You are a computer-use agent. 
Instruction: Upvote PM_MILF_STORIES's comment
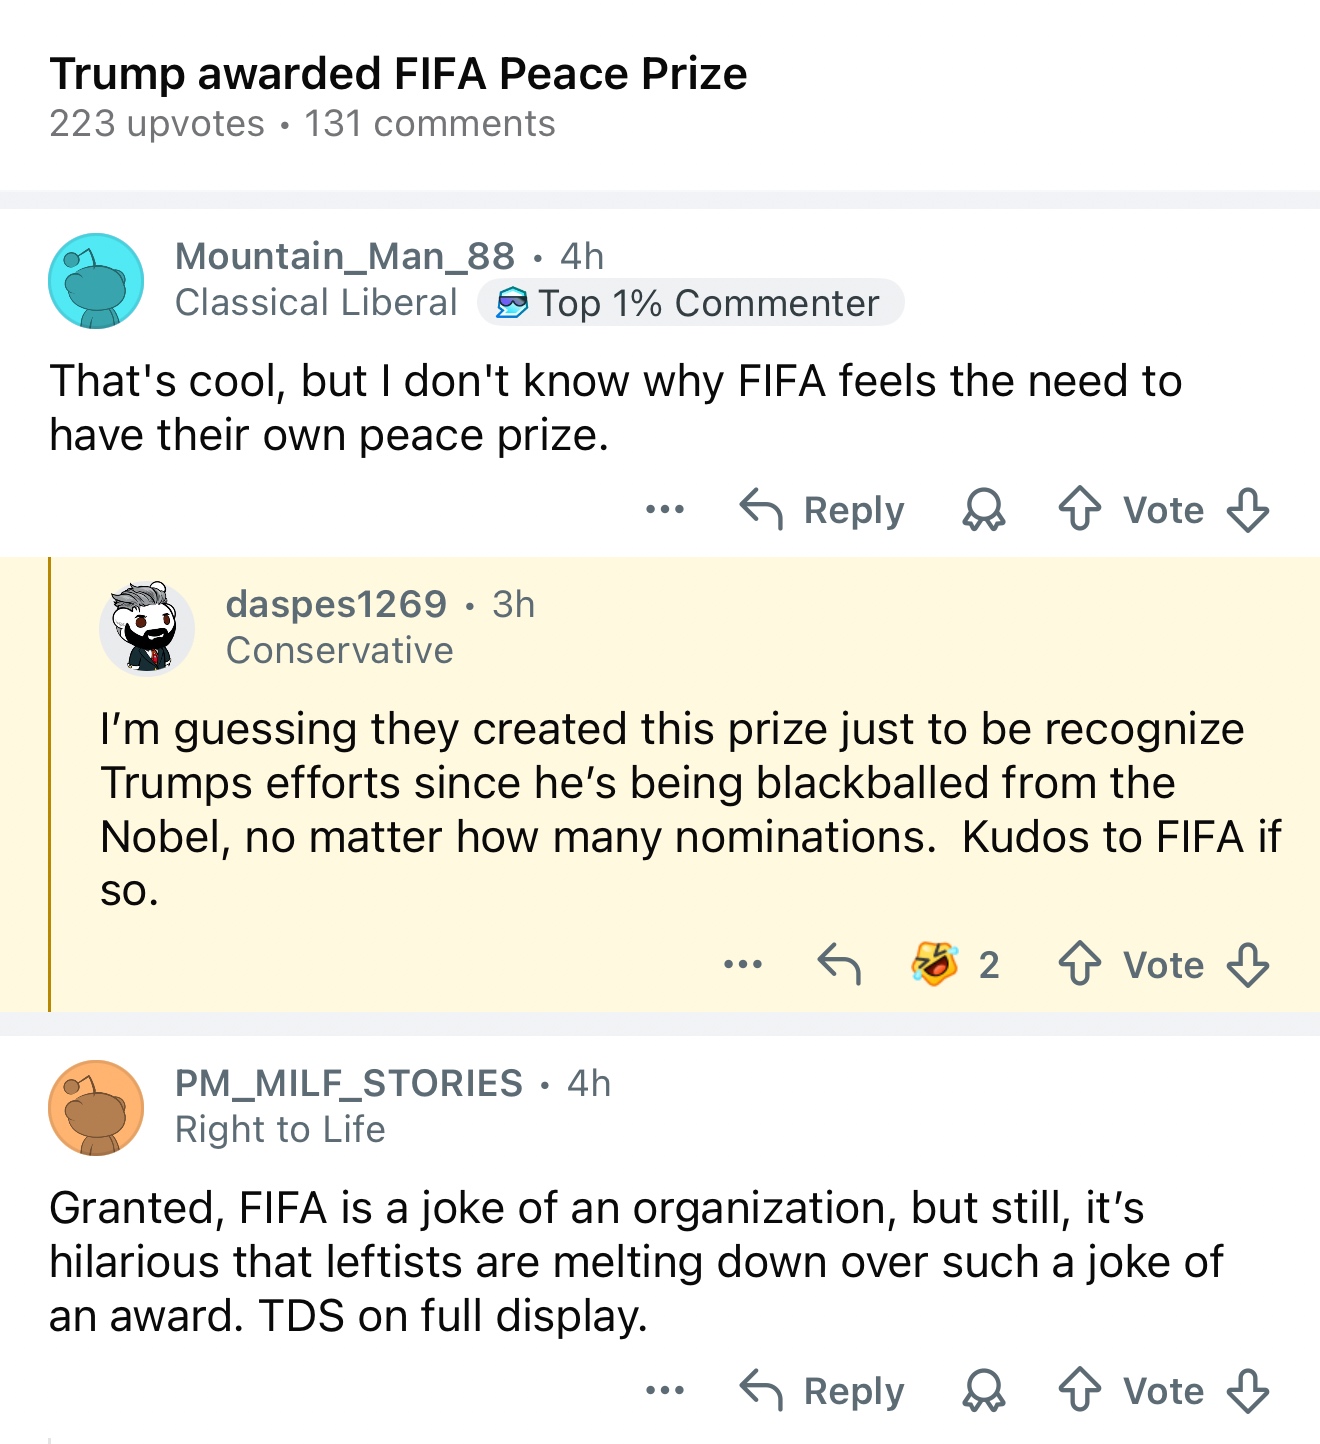click(1079, 1390)
